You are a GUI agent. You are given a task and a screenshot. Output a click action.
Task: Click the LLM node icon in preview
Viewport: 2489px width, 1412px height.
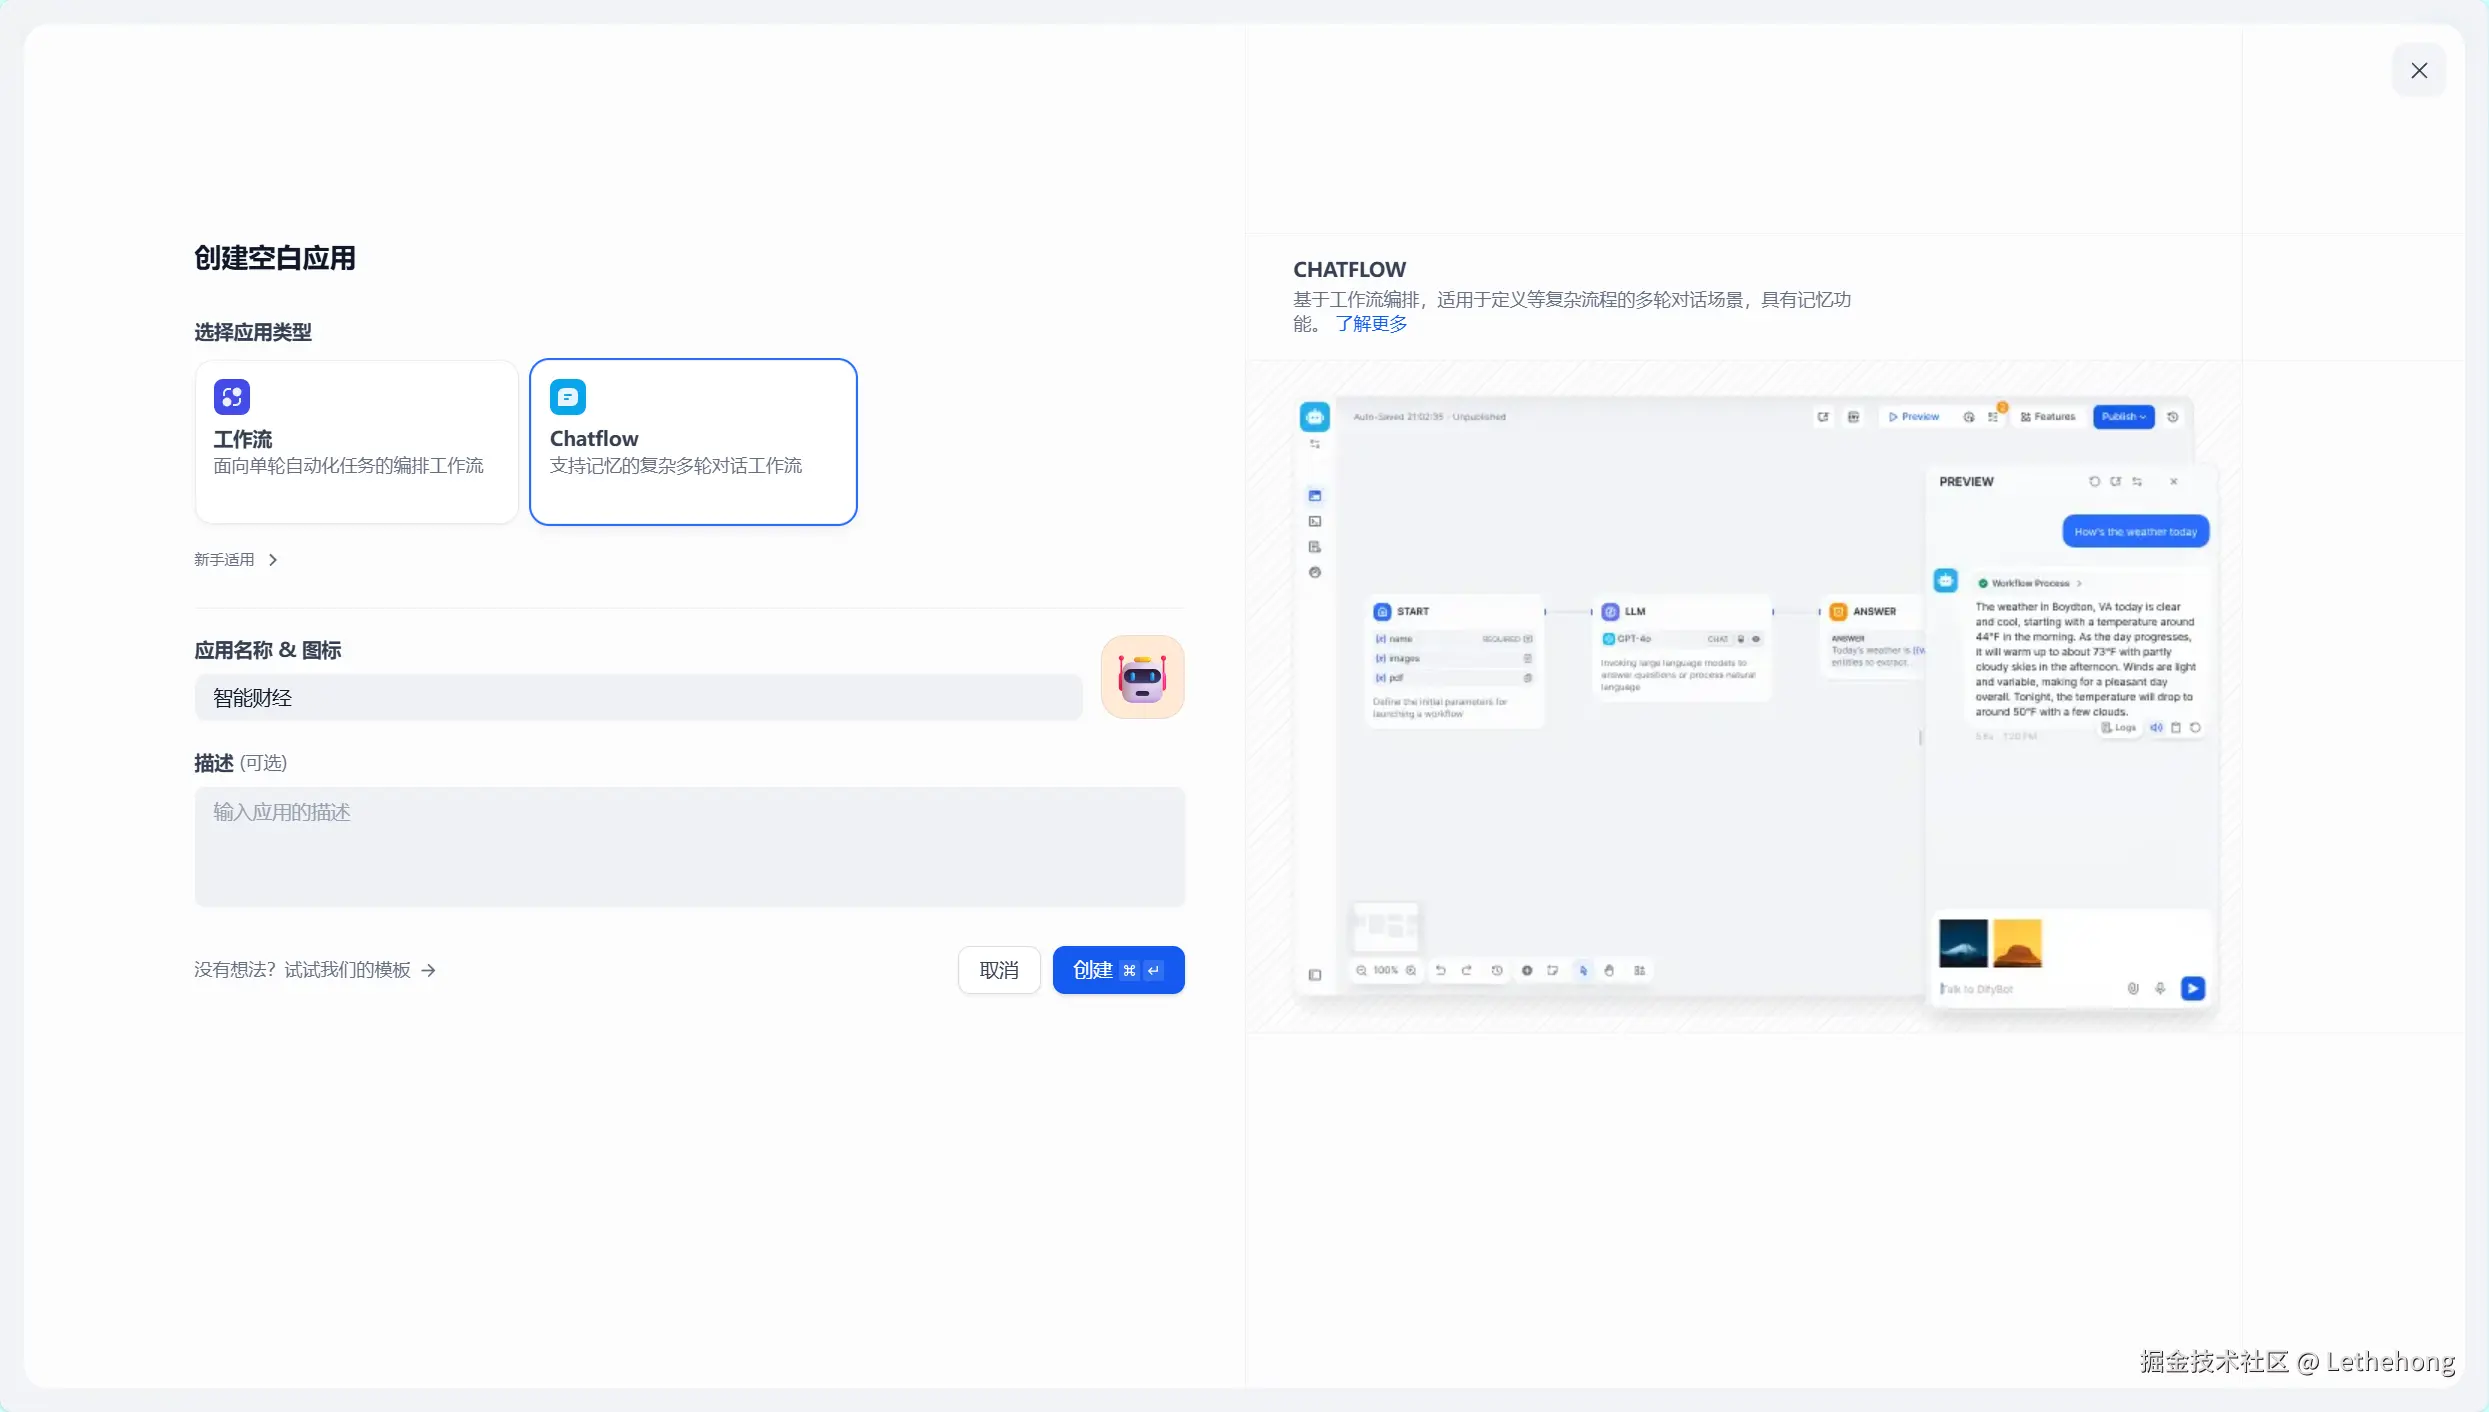(x=1610, y=611)
